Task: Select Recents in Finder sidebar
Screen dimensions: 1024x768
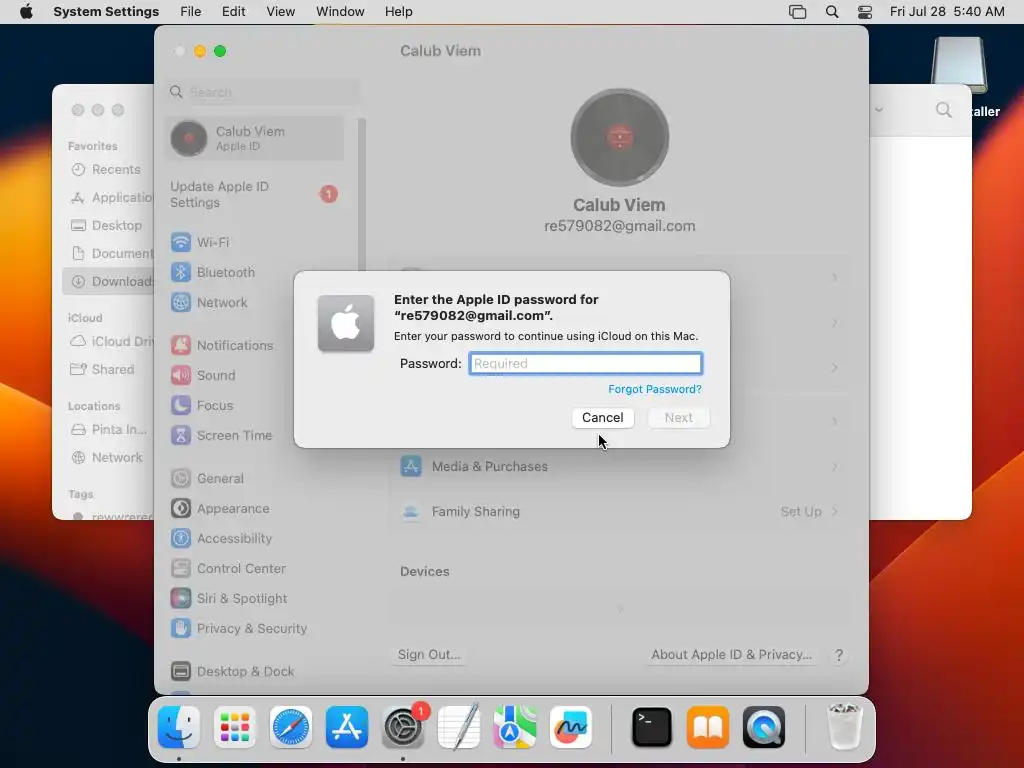Action: [108, 170]
